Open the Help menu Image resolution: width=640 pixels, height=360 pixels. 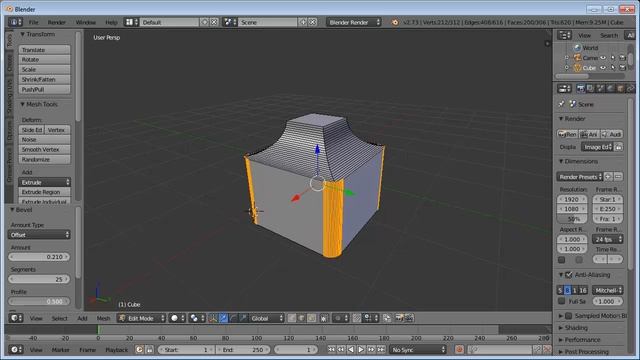pos(111,22)
